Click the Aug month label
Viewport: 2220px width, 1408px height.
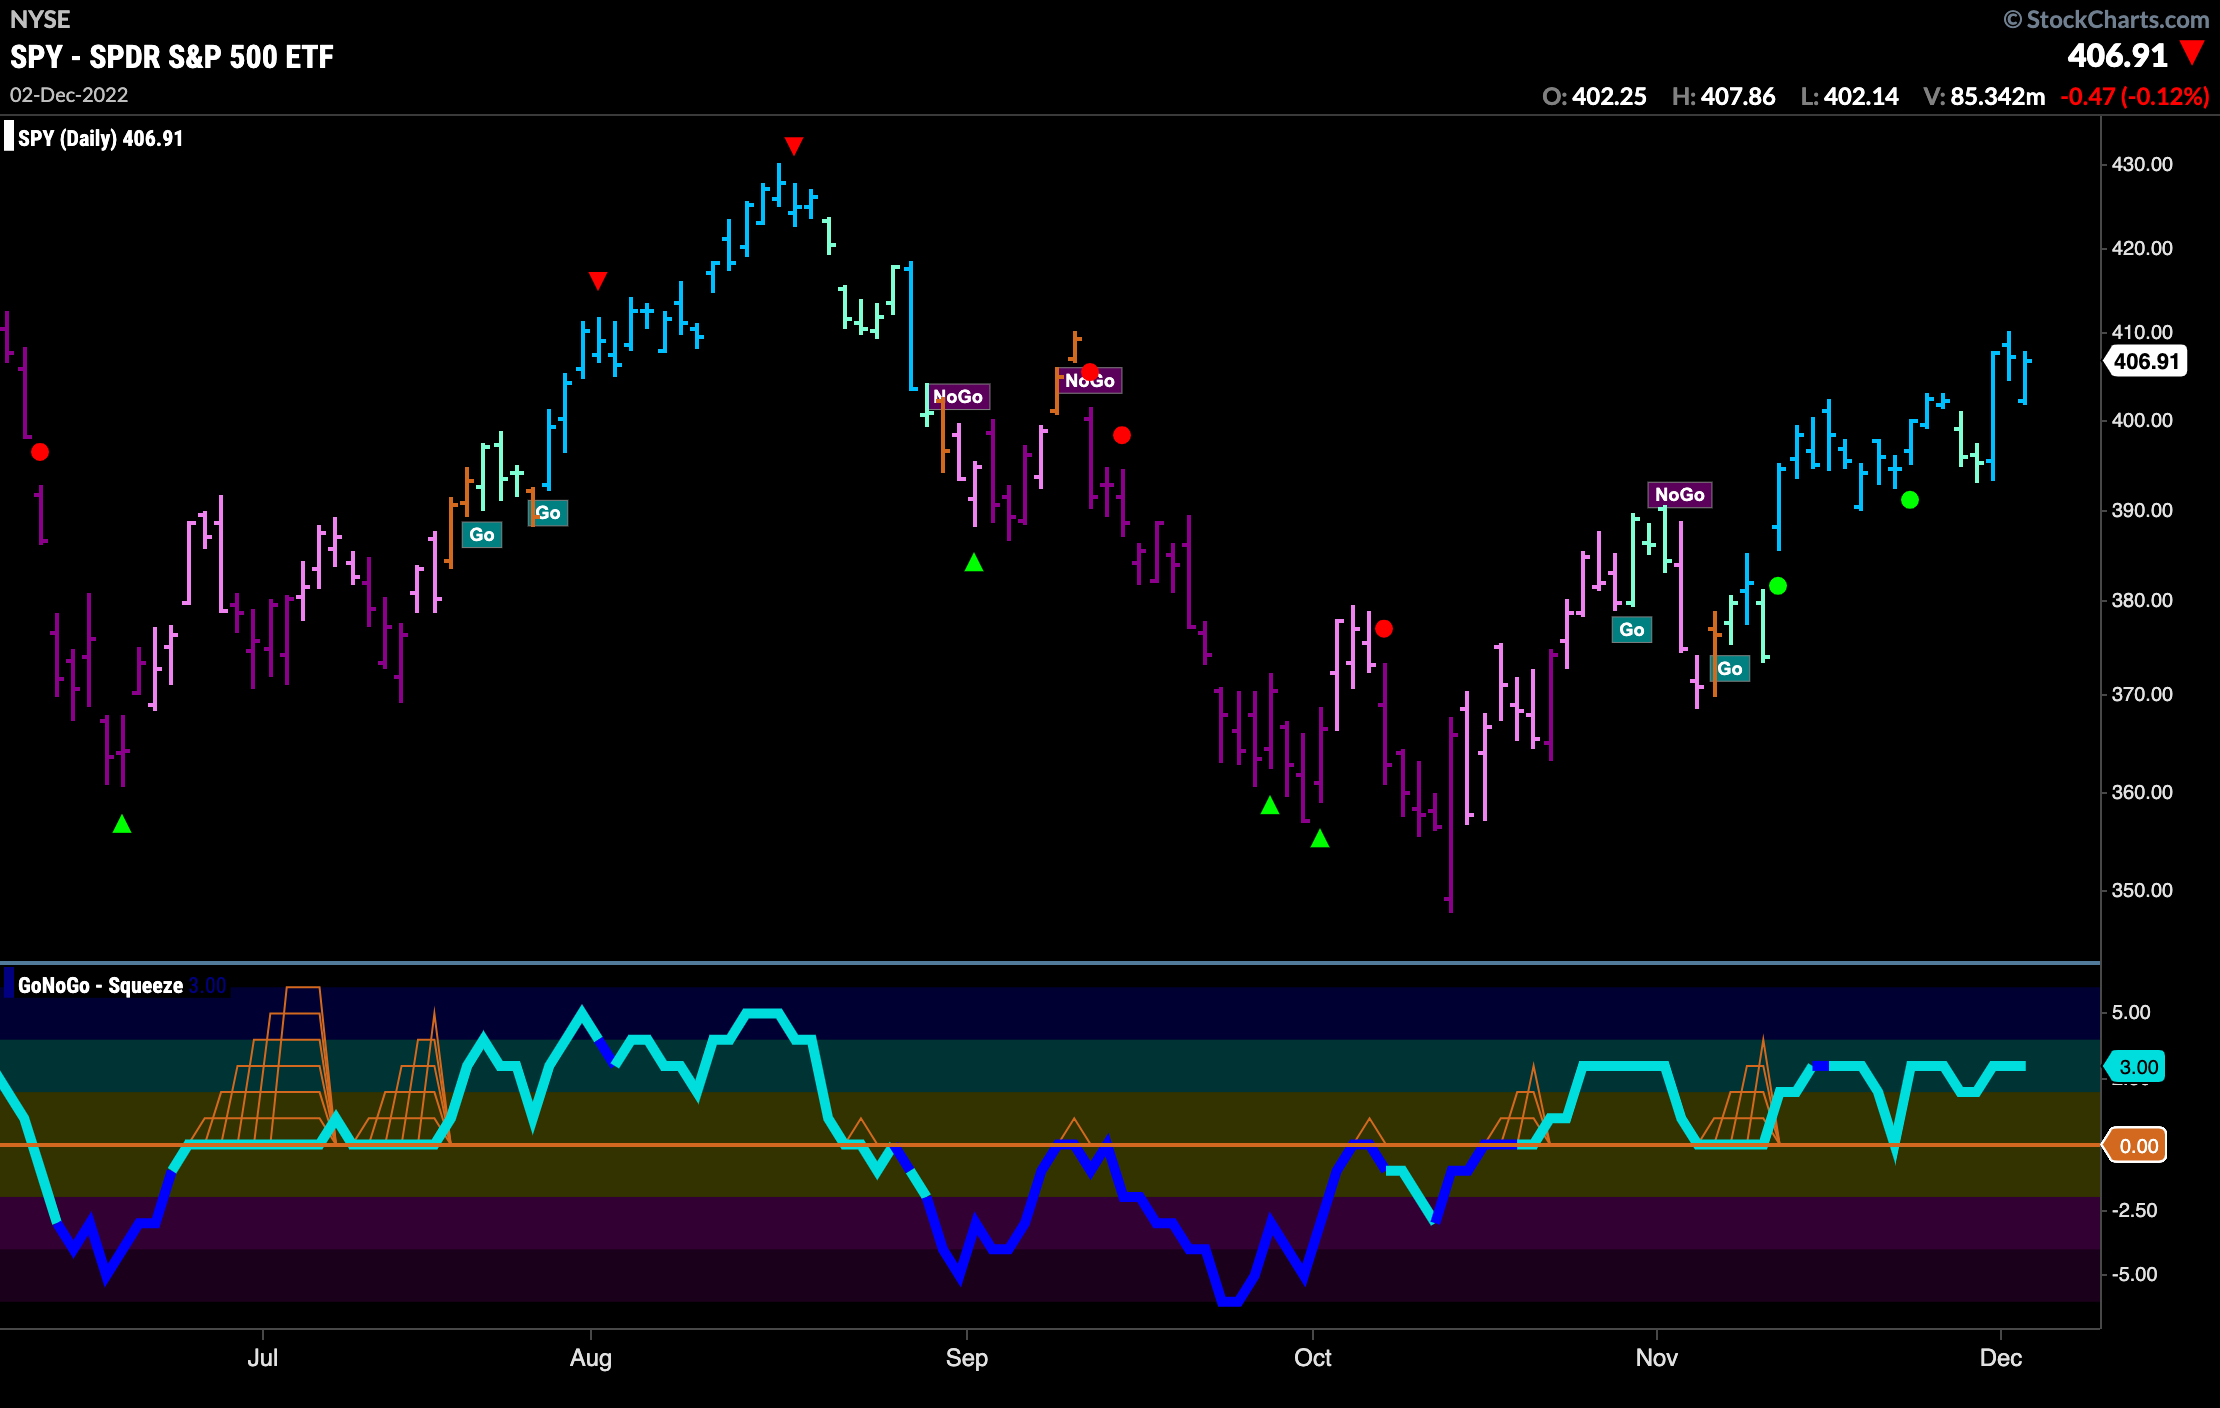pyautogui.click(x=591, y=1358)
